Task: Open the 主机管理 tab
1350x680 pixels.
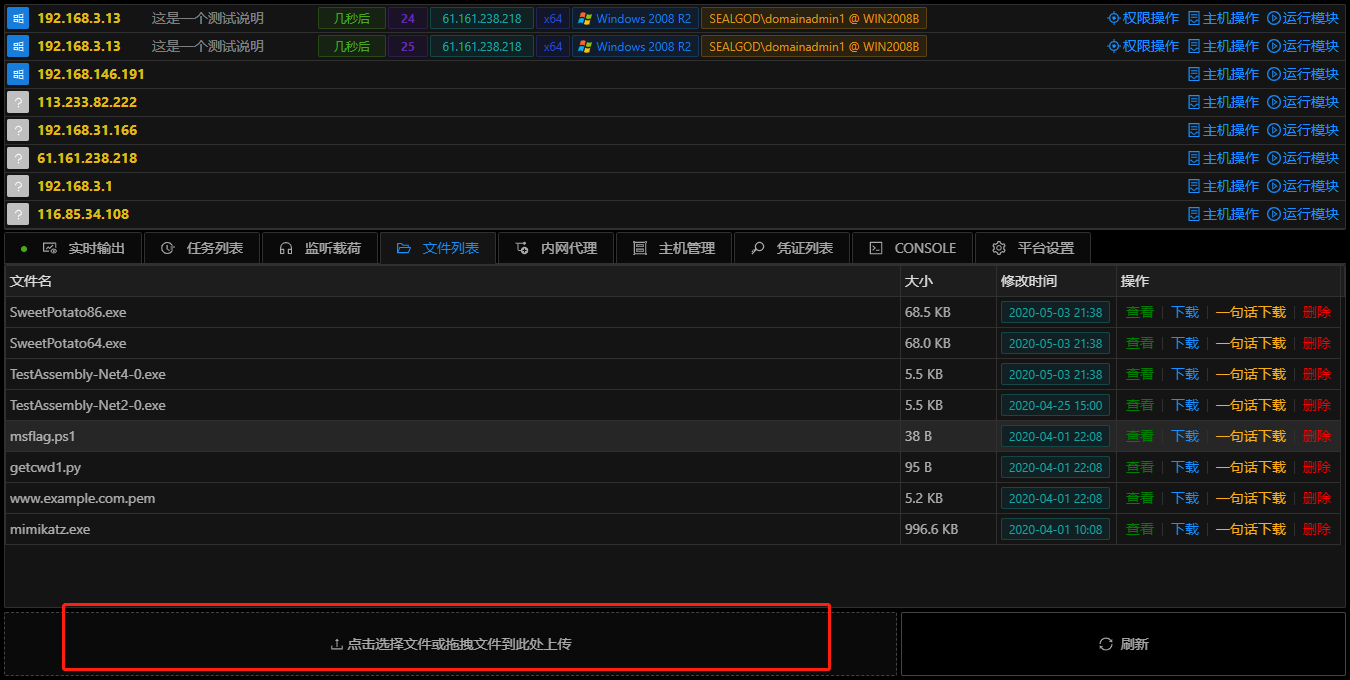Action: pyautogui.click(x=673, y=248)
